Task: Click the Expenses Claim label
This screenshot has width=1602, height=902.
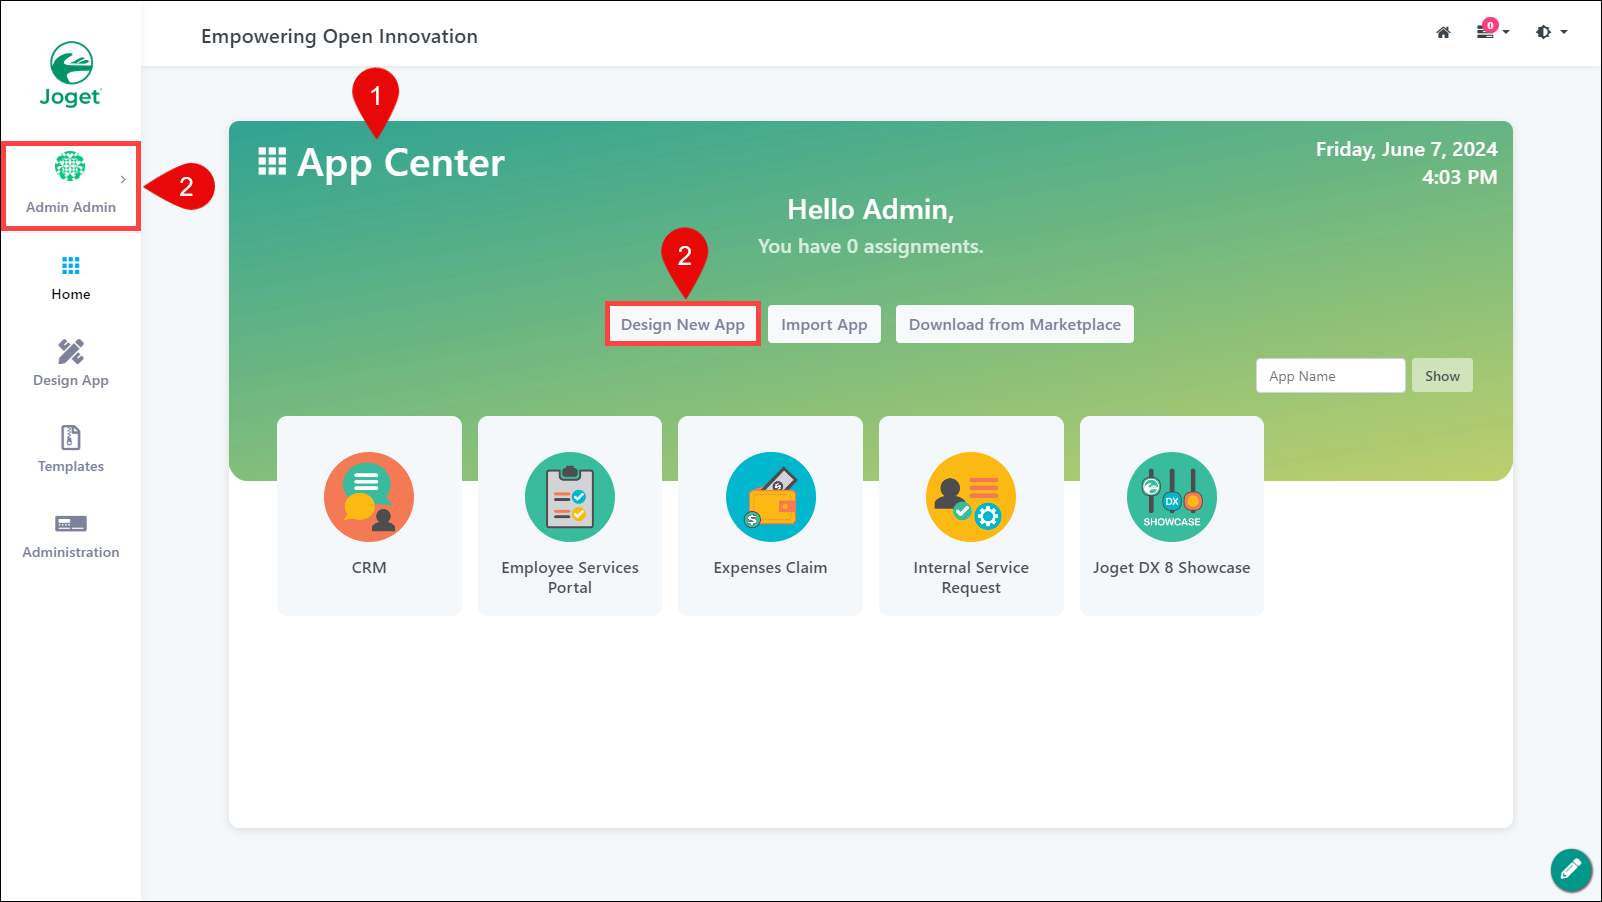Action: pyautogui.click(x=771, y=567)
